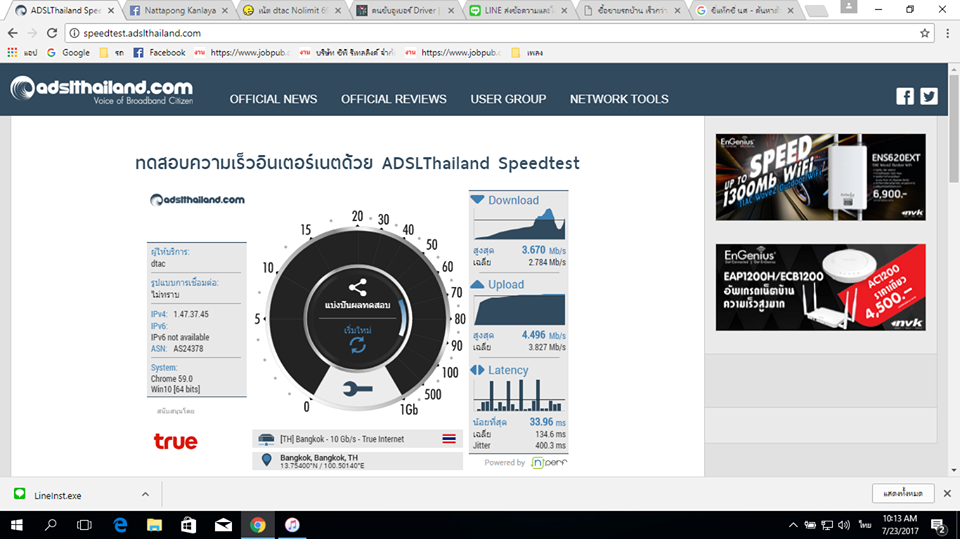Click the EnGenius ENS620EXT ad banner

pyautogui.click(x=820, y=177)
